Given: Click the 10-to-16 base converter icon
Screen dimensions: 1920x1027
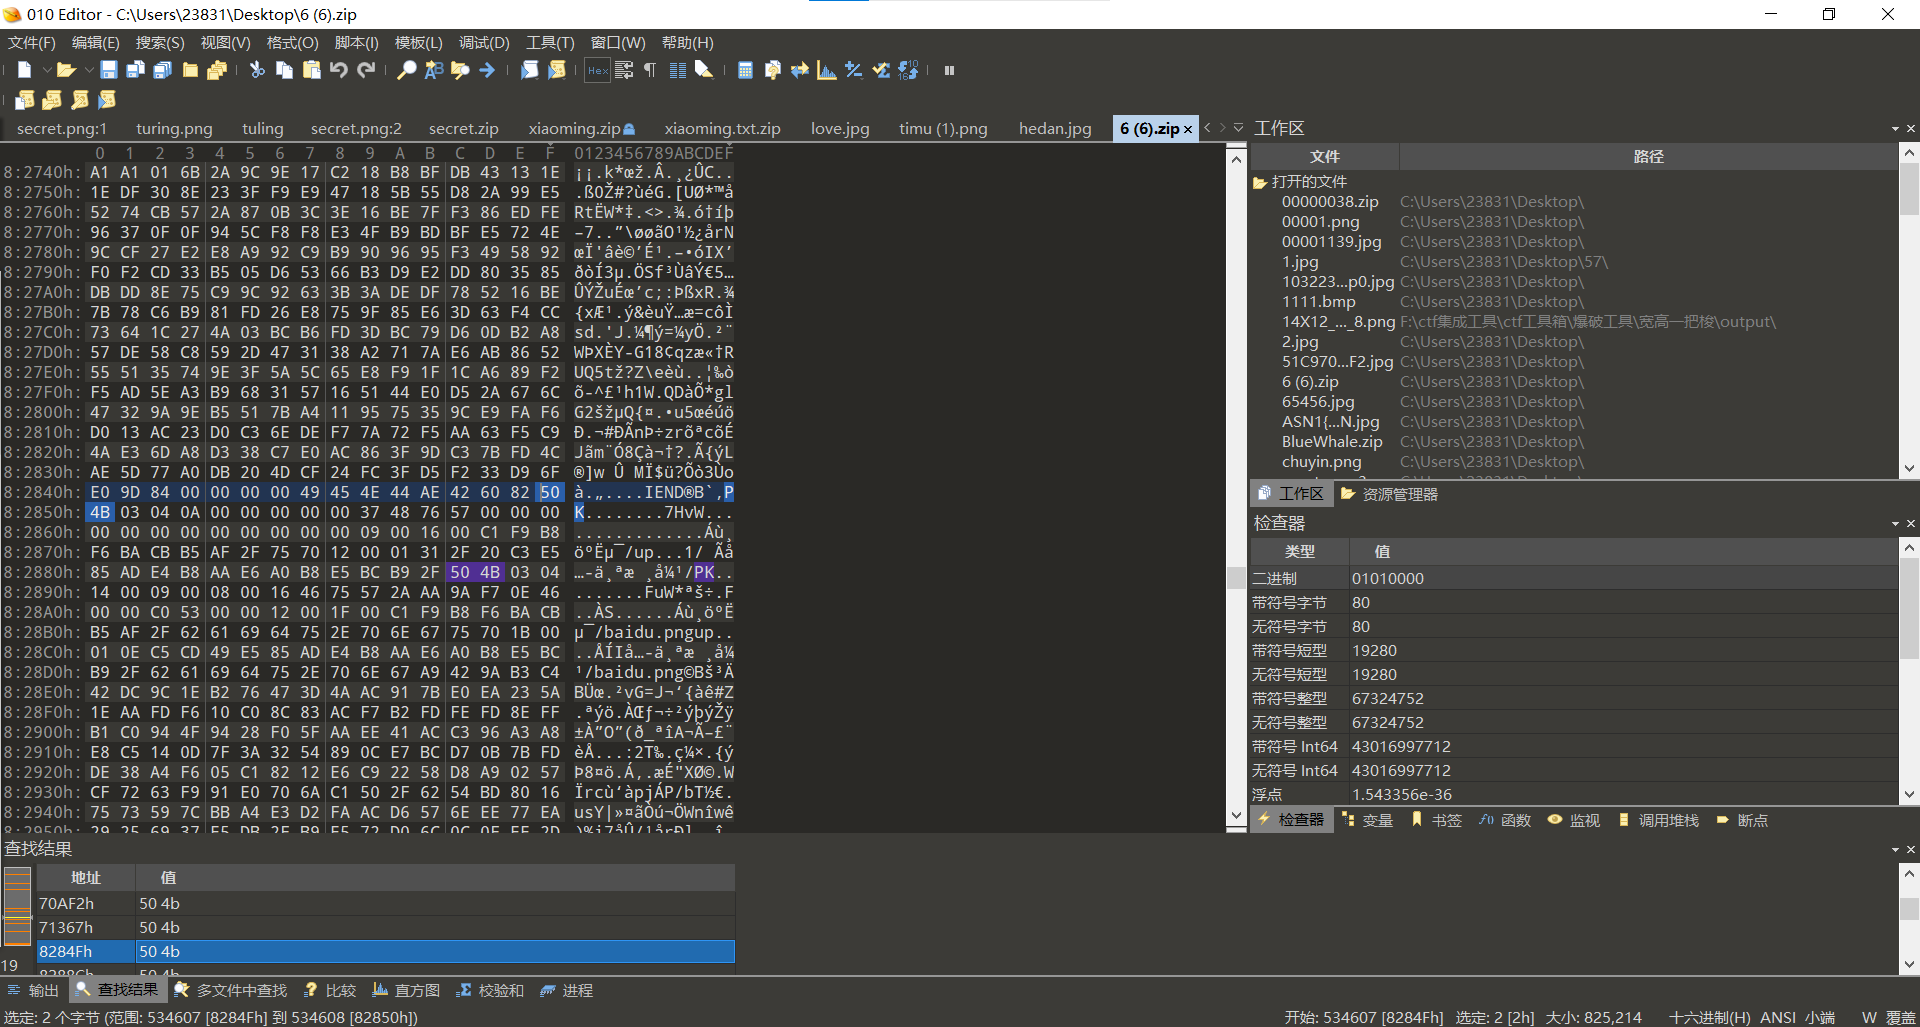Looking at the screenshot, I should pos(908,70).
